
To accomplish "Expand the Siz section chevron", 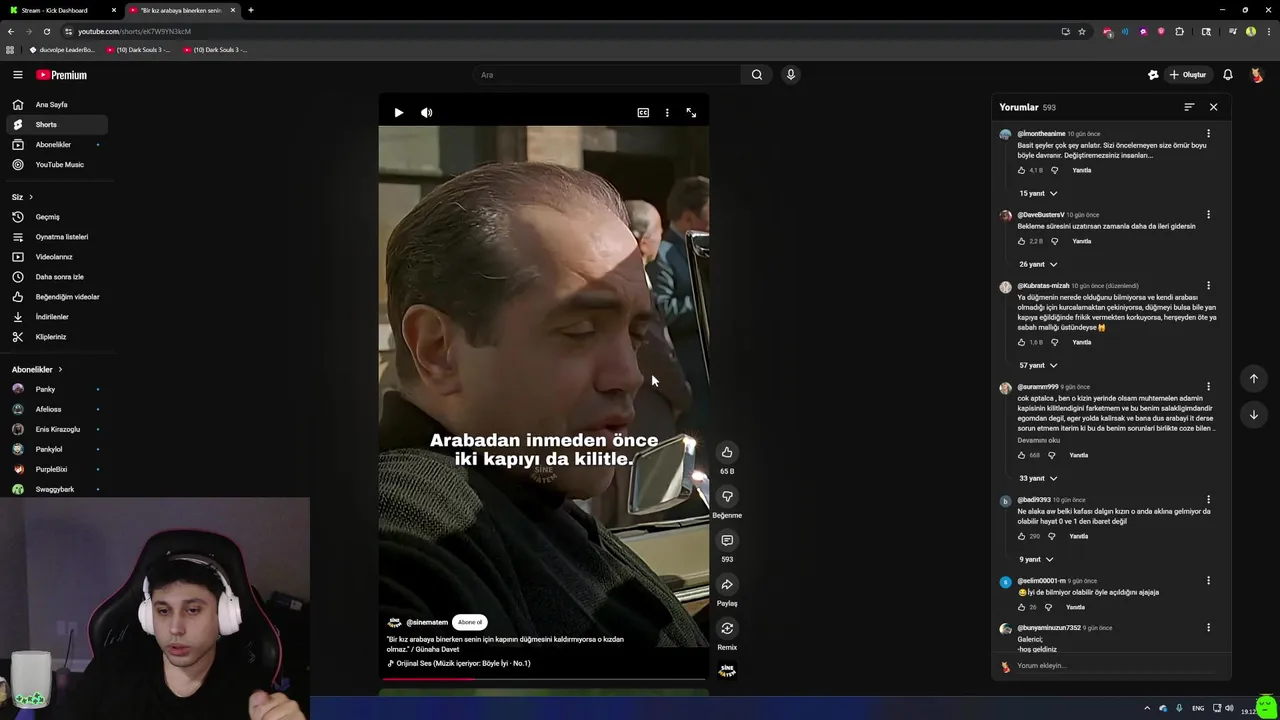I will pyautogui.click(x=31, y=197).
